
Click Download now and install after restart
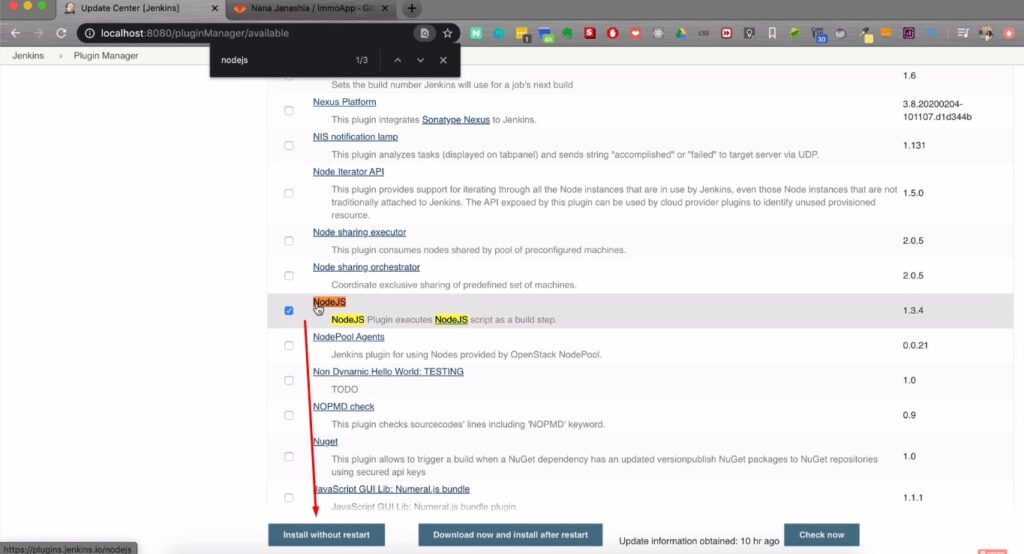point(510,534)
